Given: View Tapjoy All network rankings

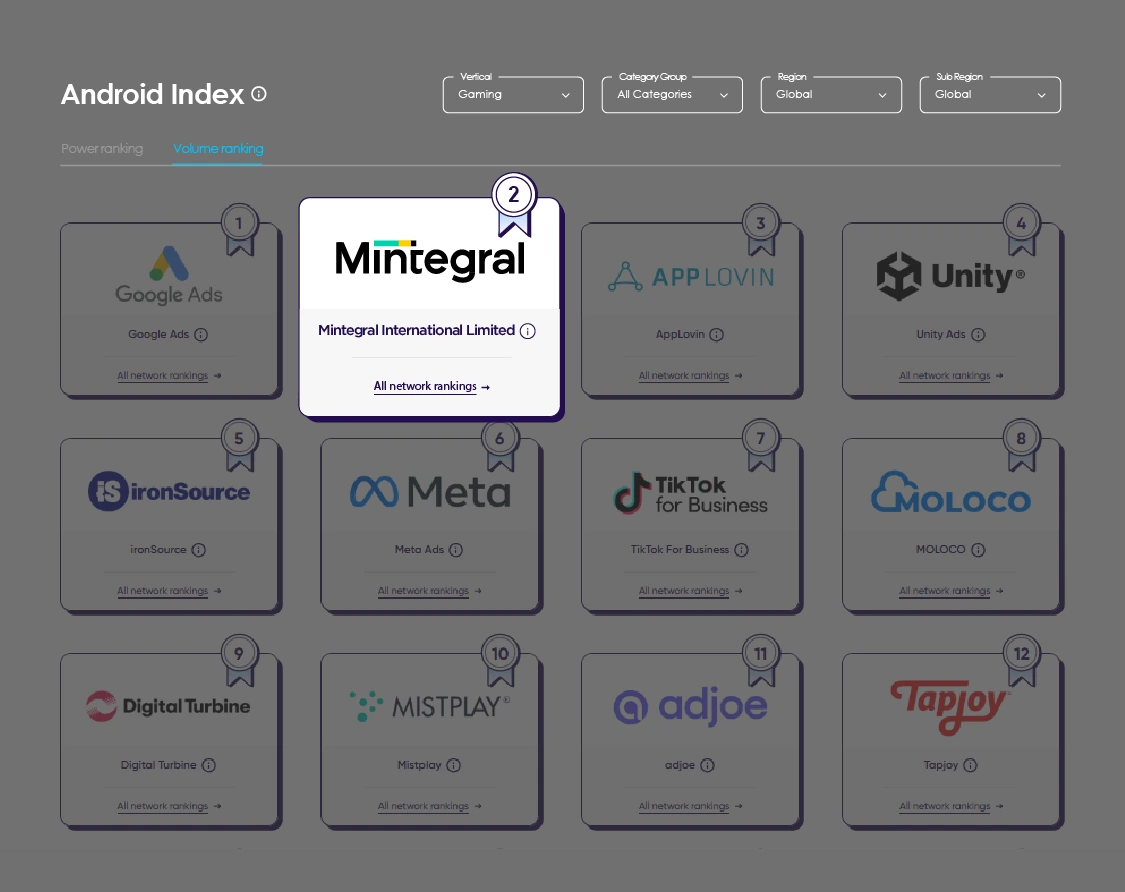Looking at the screenshot, I should 951,806.
